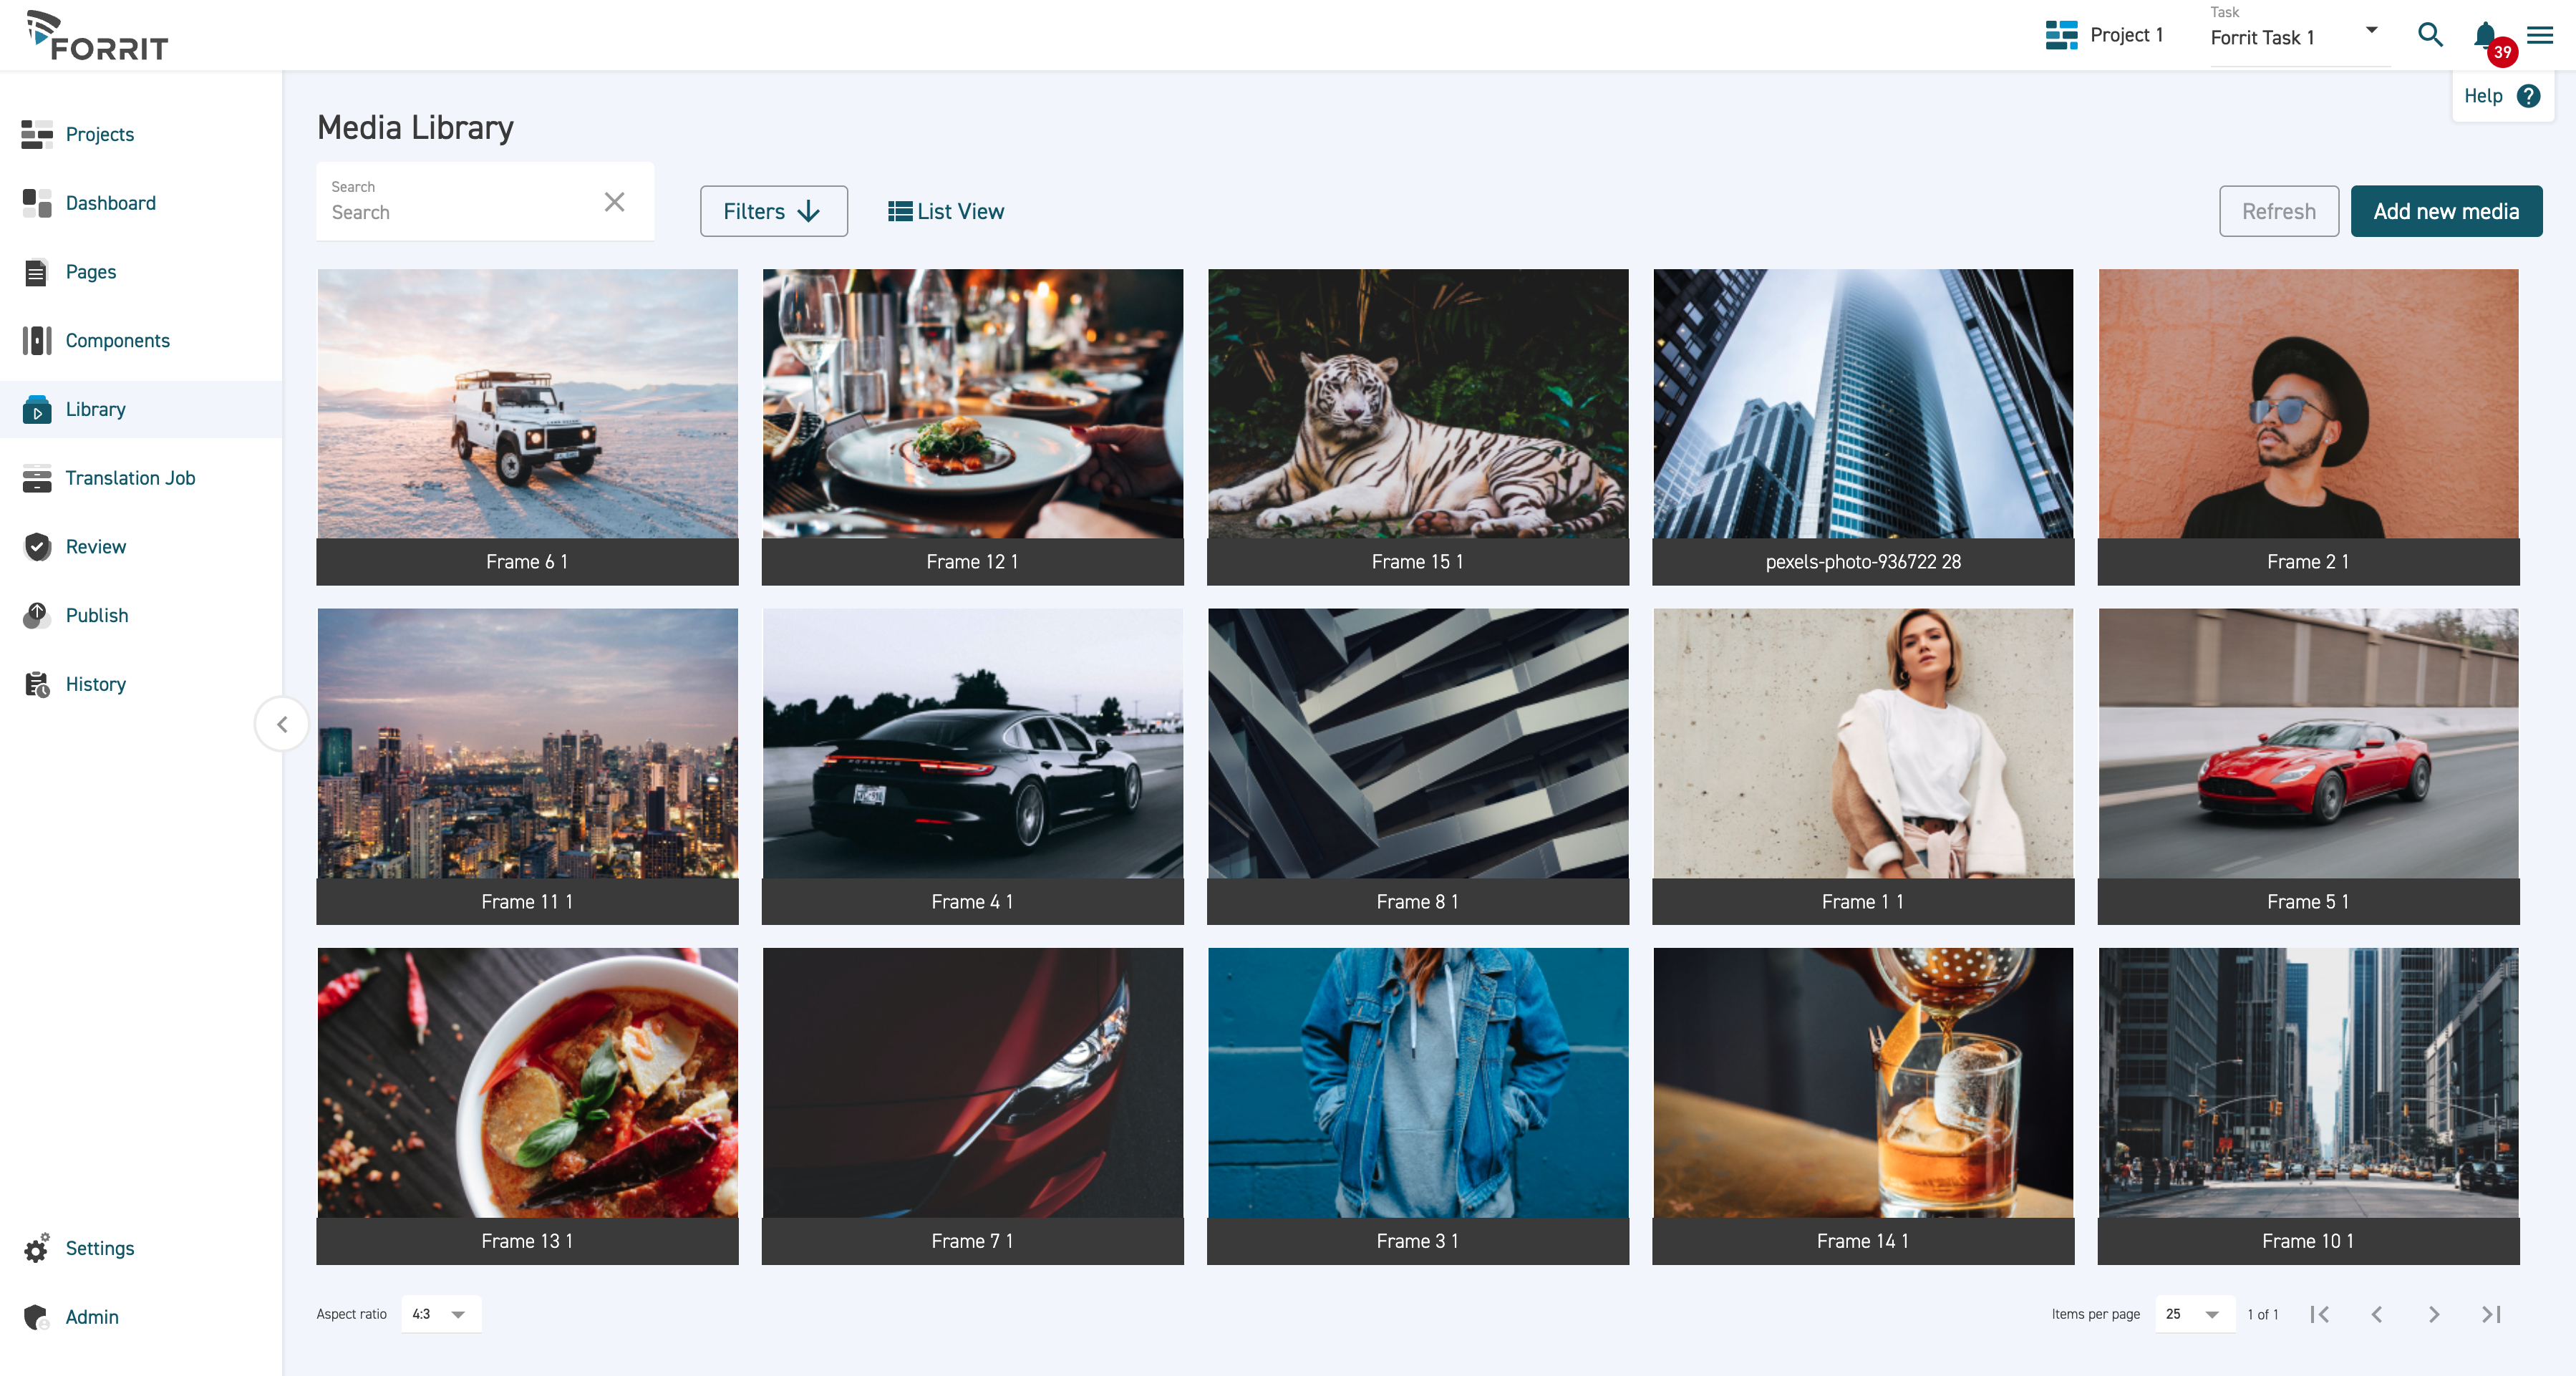Click the Project 1 grid icon
Screen dimensions: 2576x1376
2061,35
